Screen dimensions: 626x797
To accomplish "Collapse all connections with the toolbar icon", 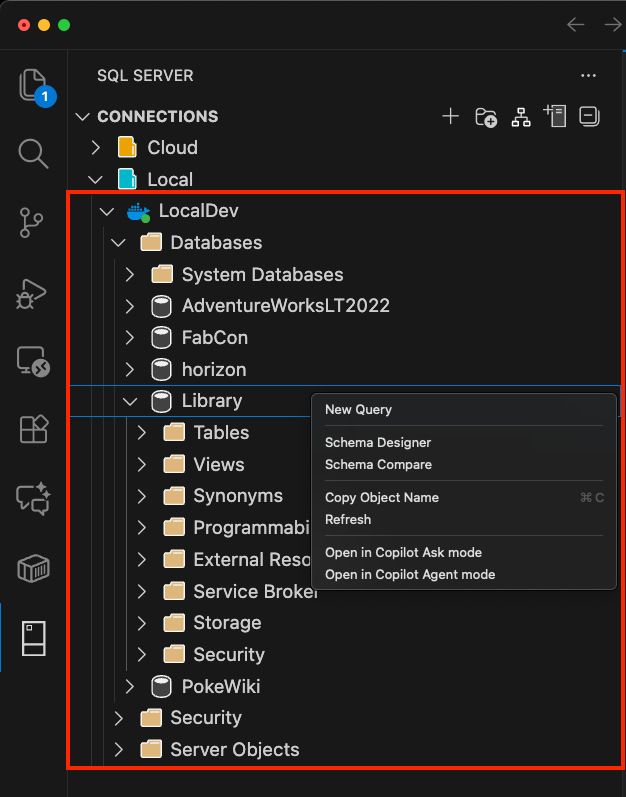I will [590, 116].
